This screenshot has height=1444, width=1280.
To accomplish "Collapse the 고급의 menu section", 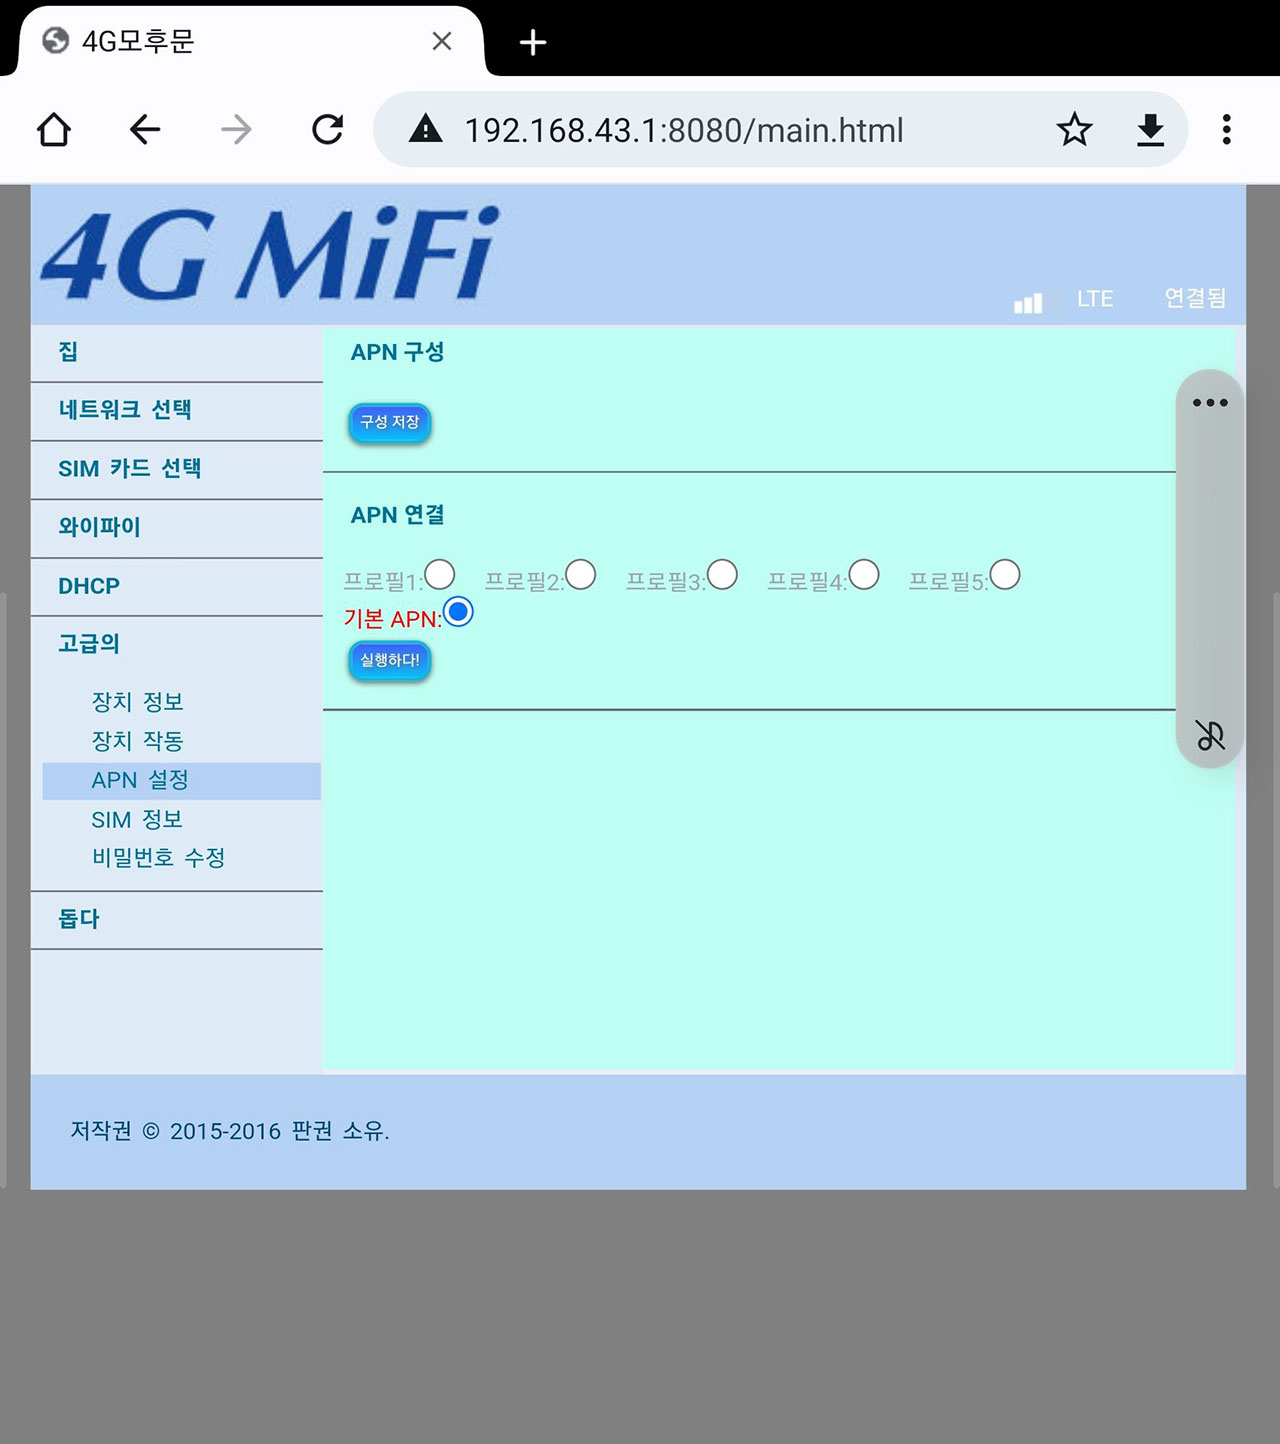I will (x=177, y=645).
